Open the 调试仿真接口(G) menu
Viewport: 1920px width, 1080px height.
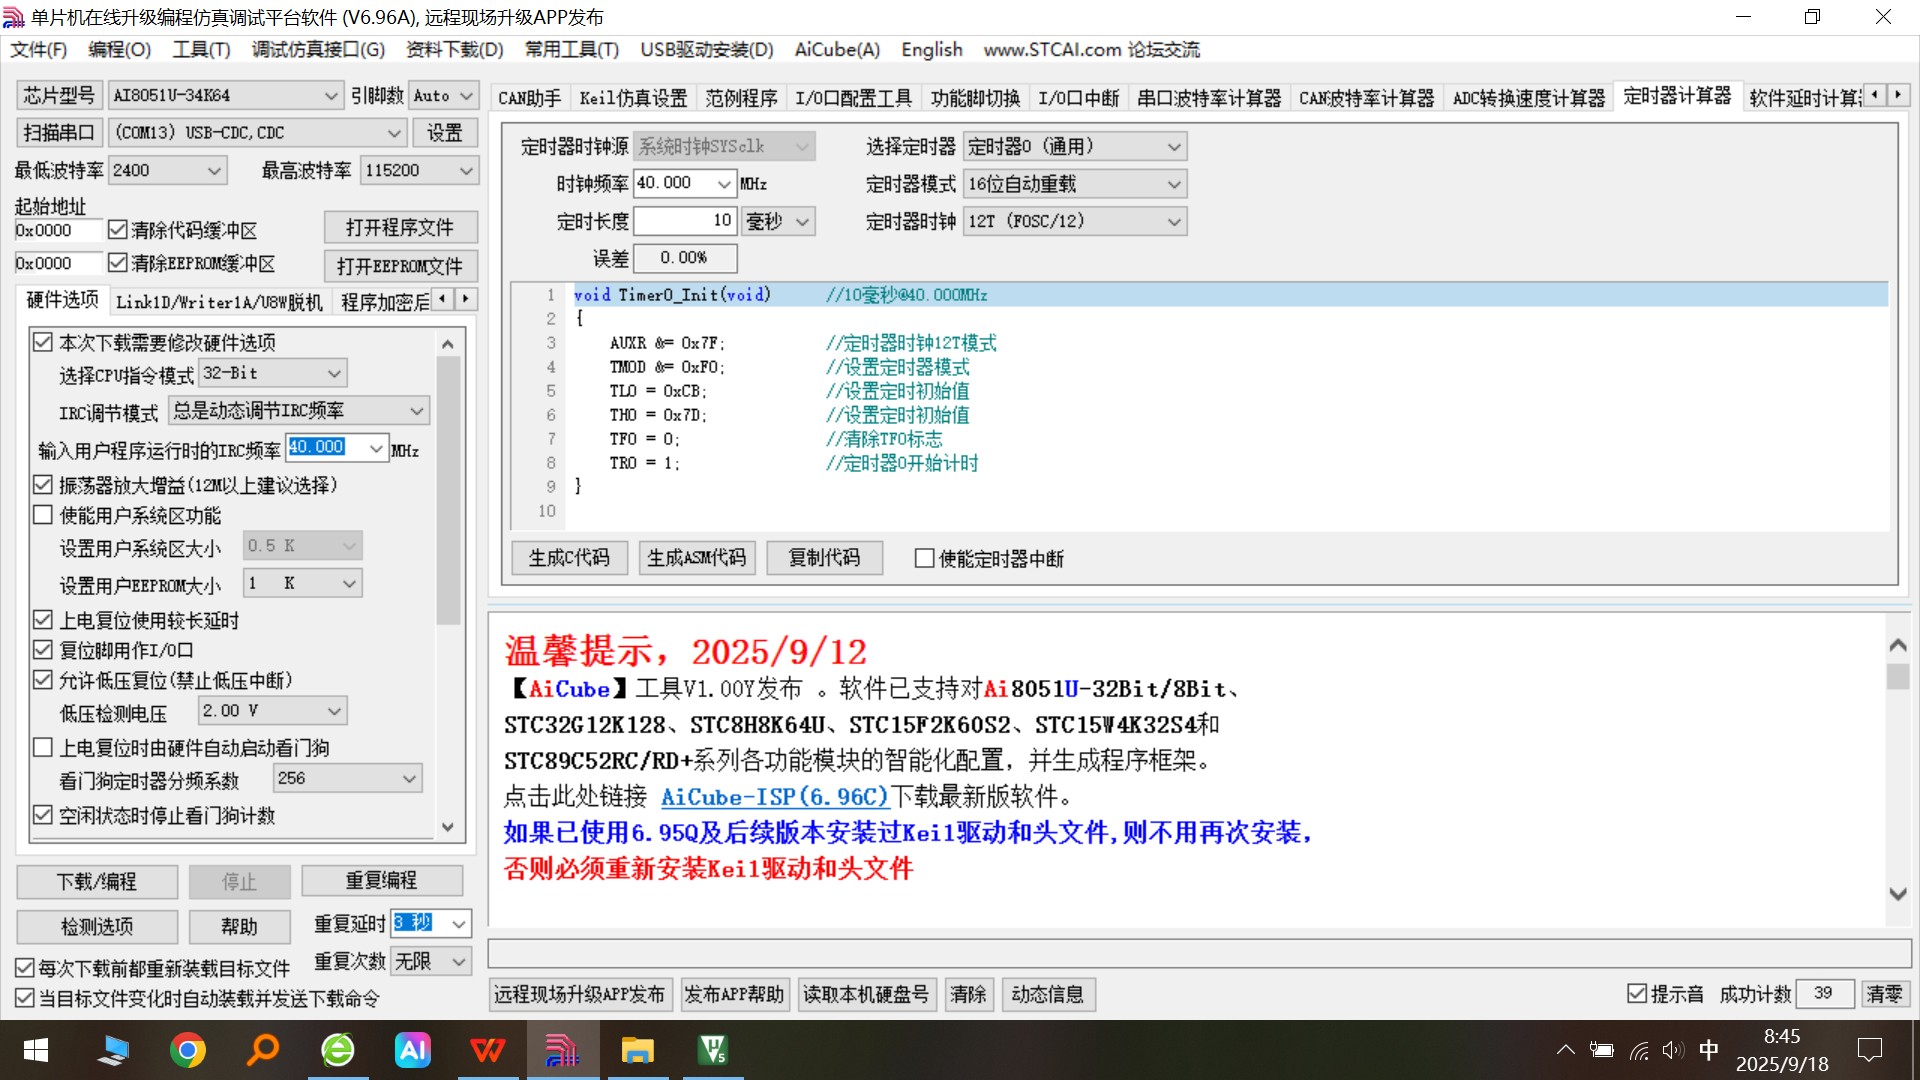(318, 49)
